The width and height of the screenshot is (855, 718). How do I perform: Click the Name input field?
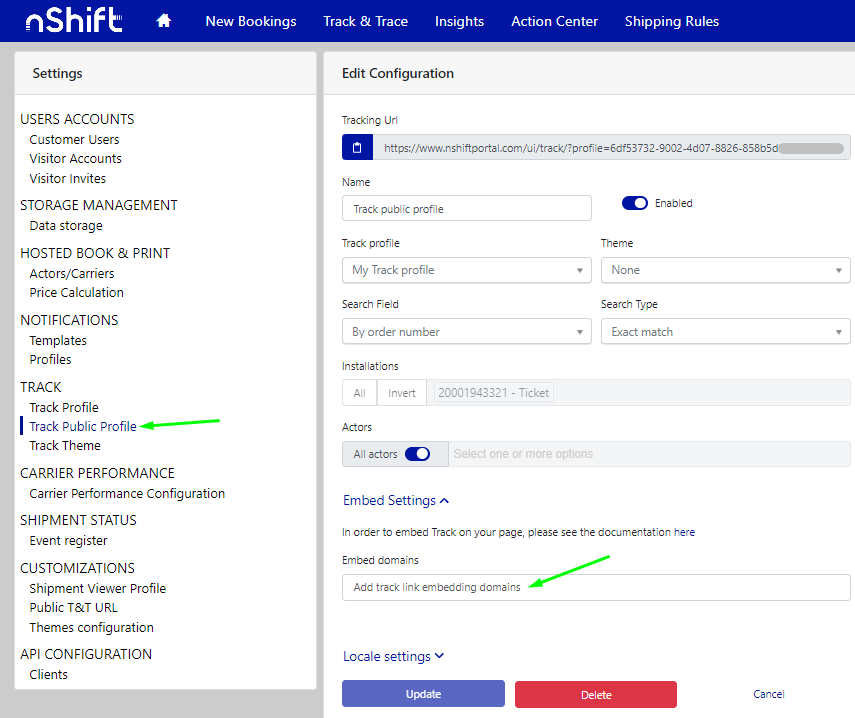click(467, 209)
